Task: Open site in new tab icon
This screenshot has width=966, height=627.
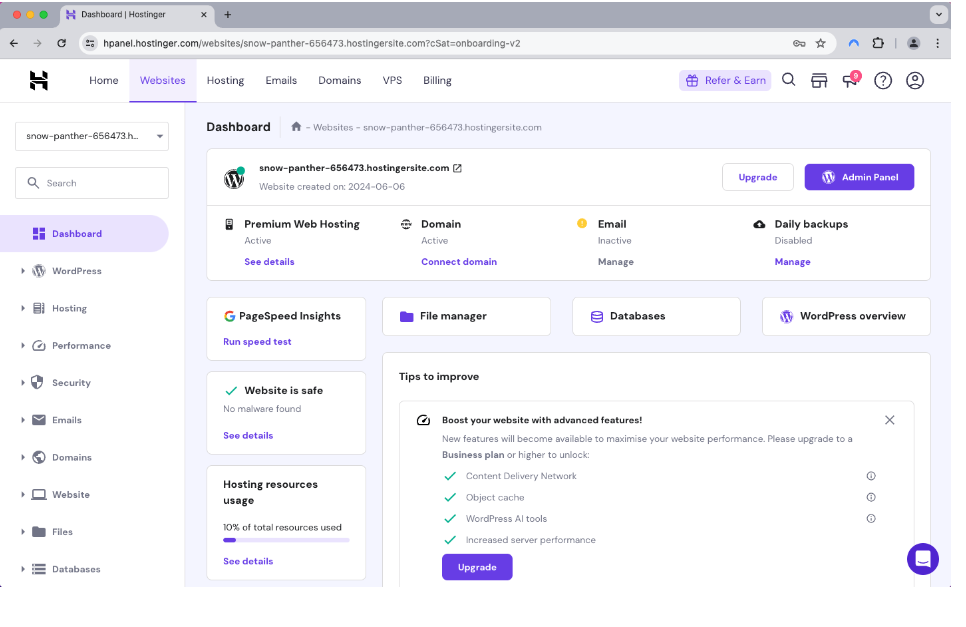Action: [457, 168]
